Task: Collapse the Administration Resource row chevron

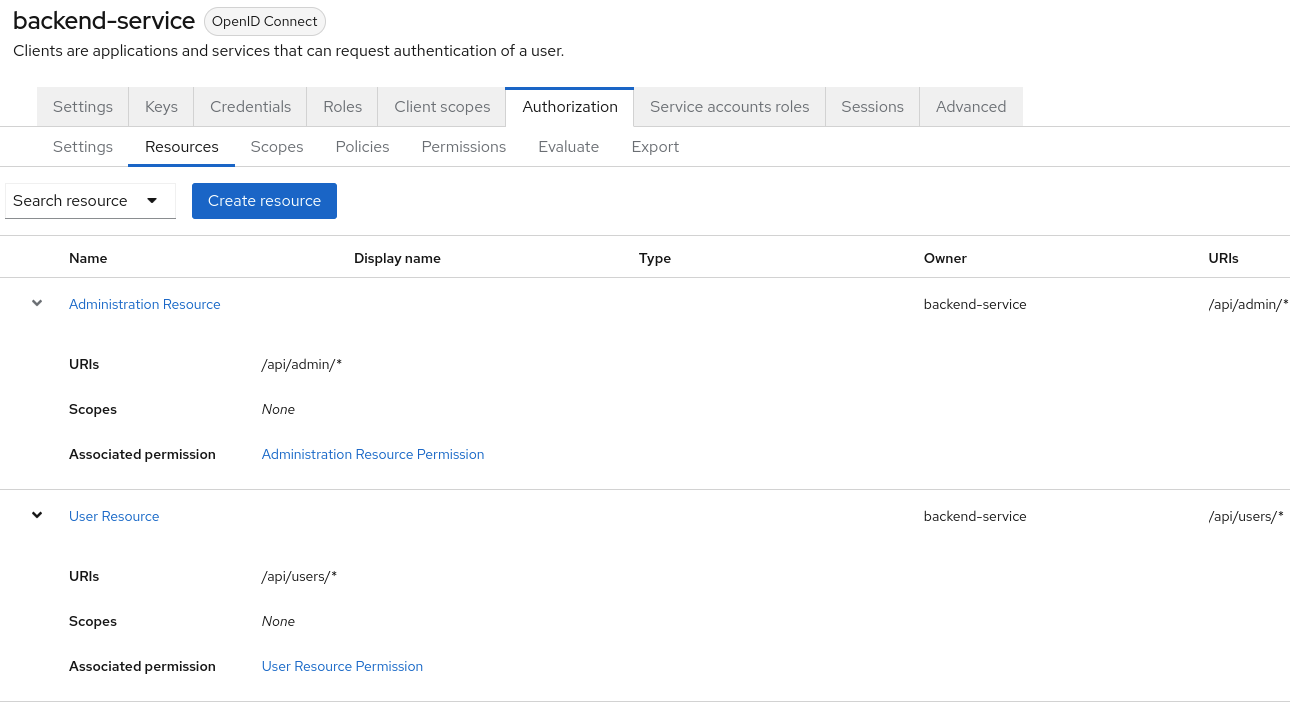Action: [37, 303]
